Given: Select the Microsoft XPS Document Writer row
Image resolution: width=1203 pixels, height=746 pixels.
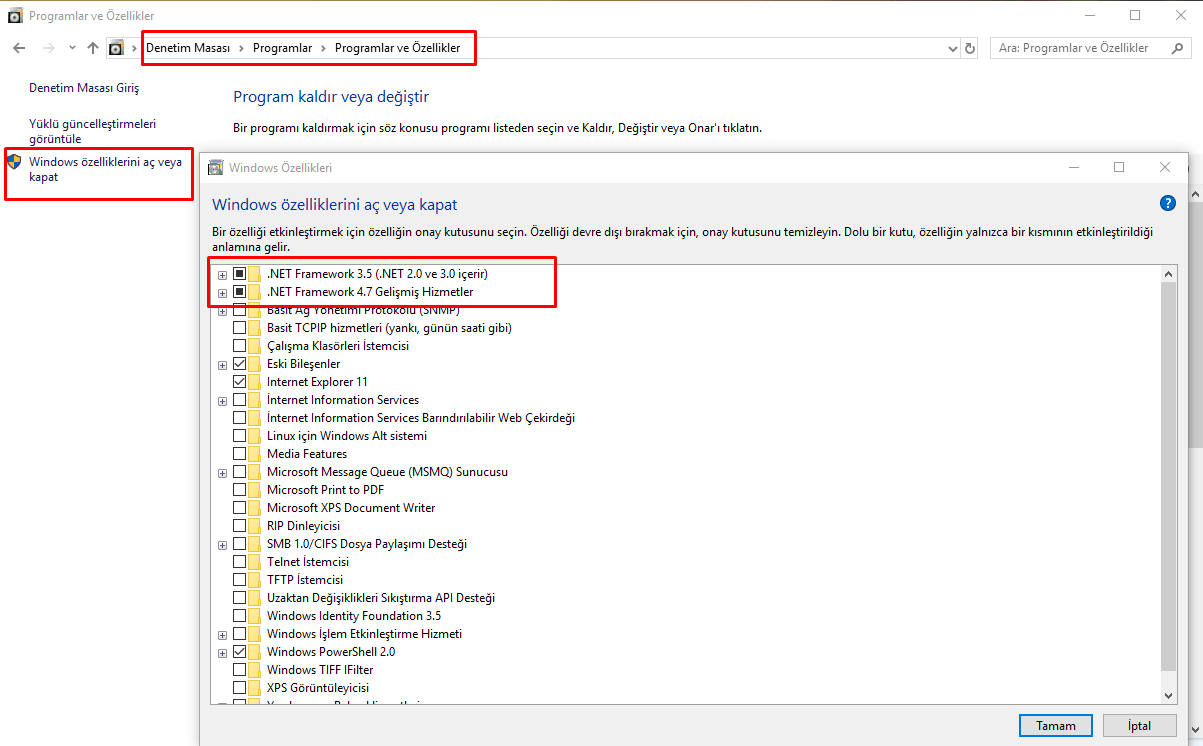Looking at the screenshot, I should (351, 507).
